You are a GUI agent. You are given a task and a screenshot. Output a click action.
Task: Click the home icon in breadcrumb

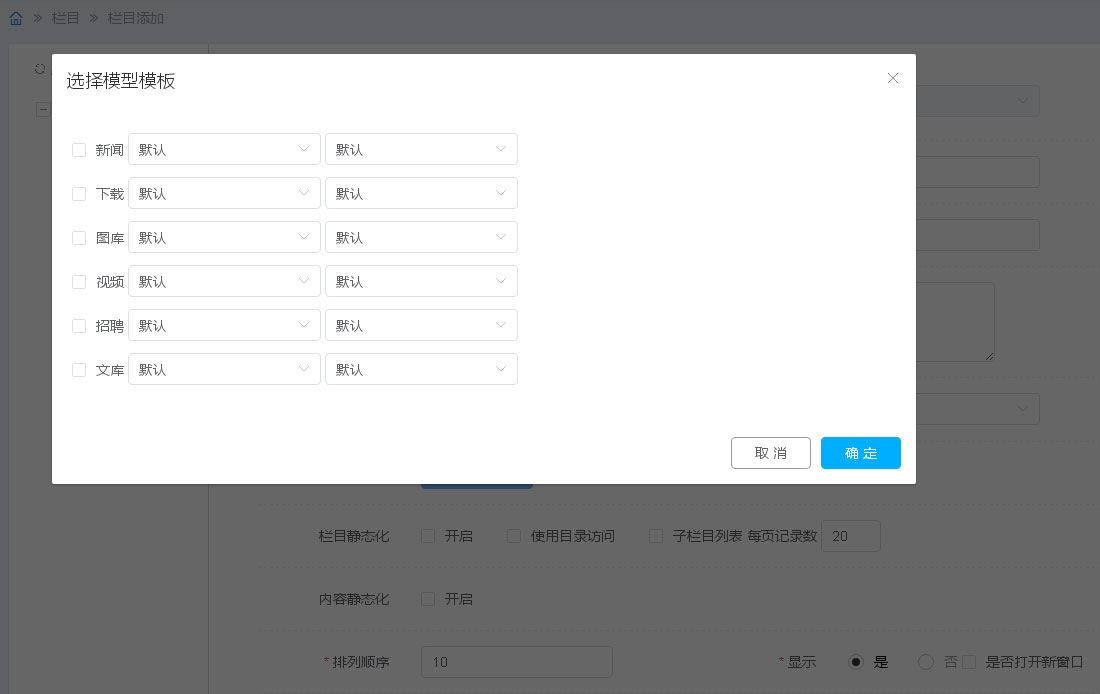(x=15, y=18)
